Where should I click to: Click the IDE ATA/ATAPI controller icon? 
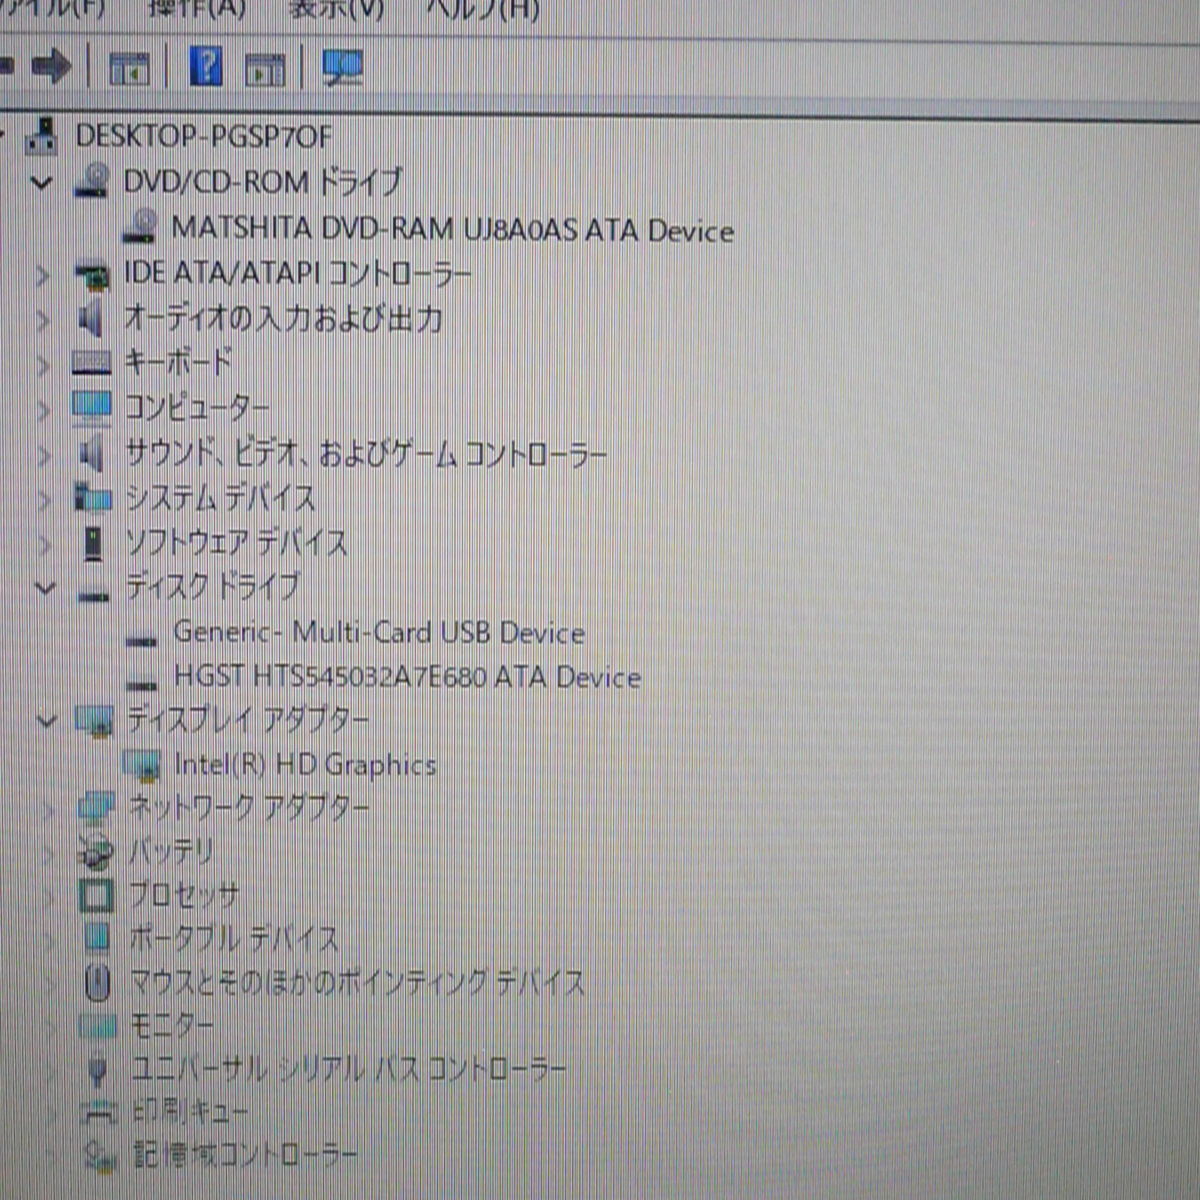pos(93,274)
